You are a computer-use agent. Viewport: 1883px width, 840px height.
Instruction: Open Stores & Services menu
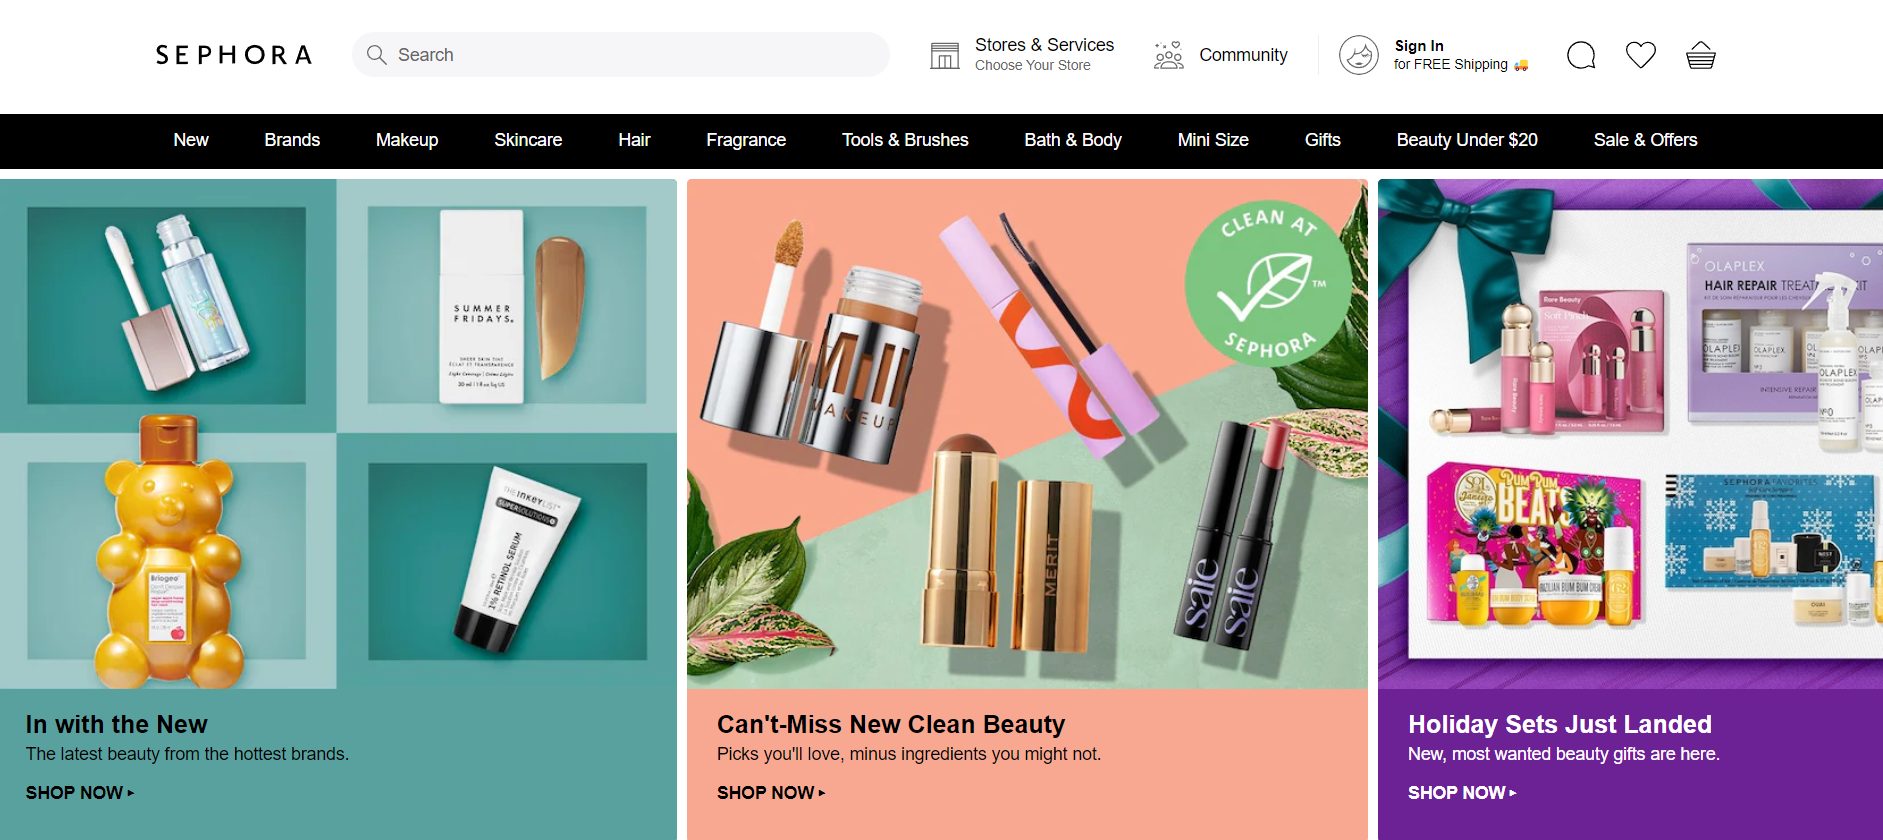point(1022,55)
